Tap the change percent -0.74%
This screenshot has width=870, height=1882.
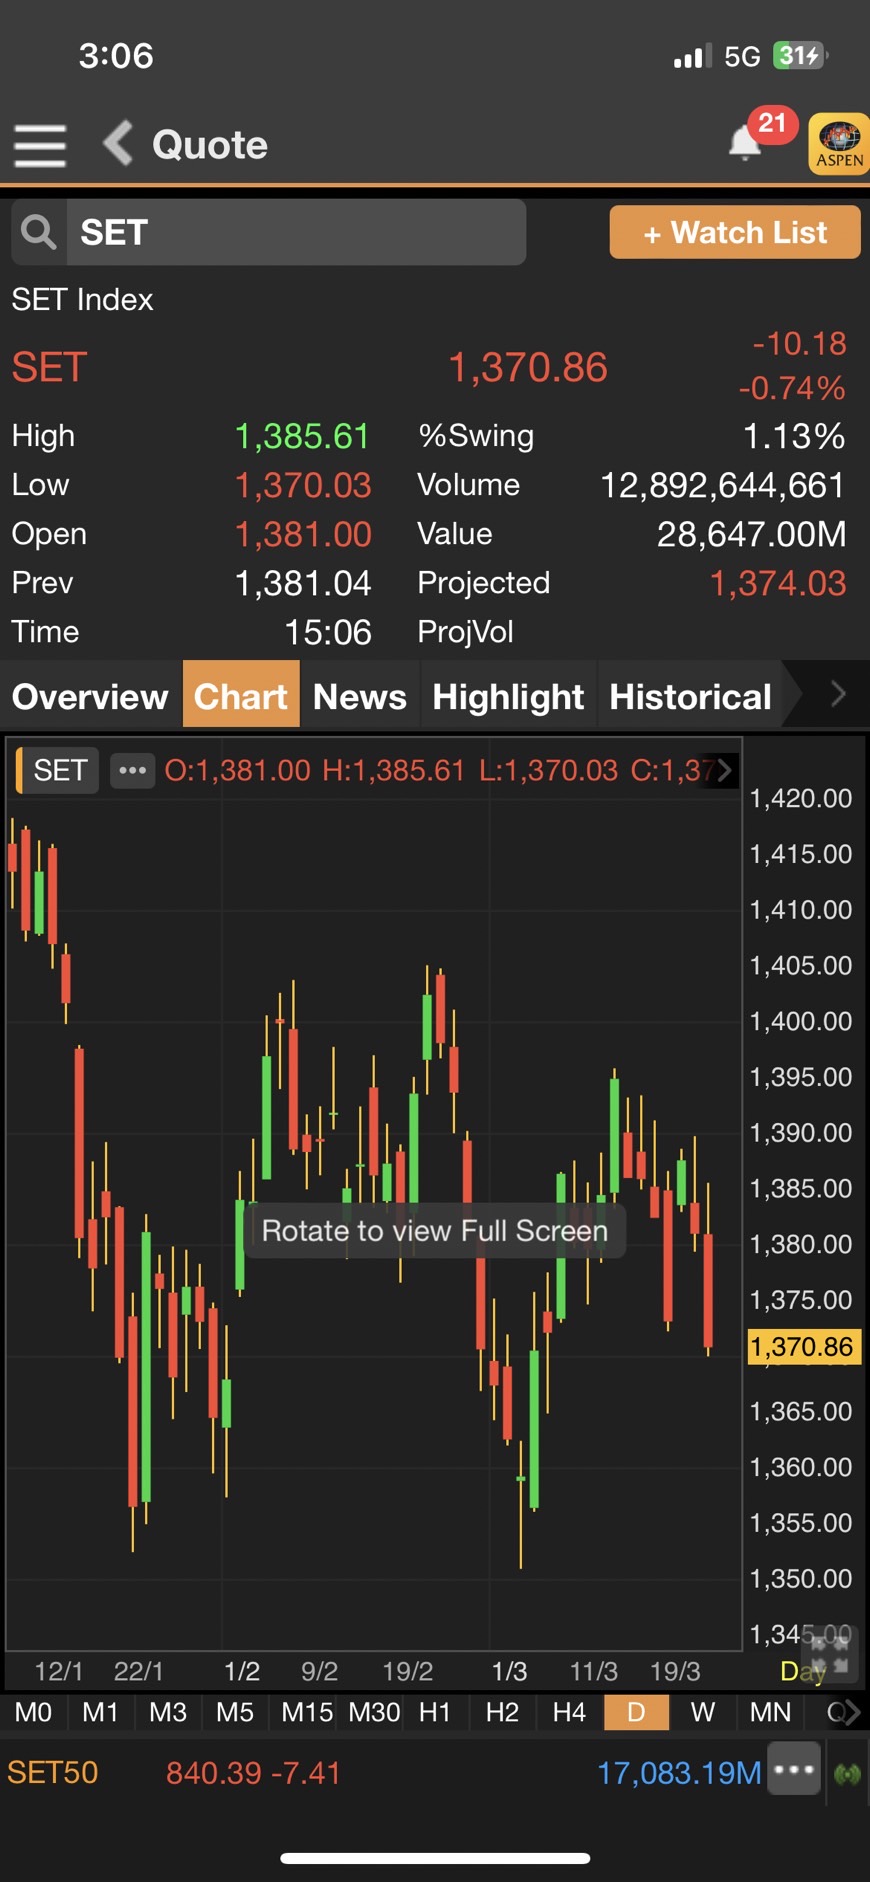[x=792, y=388]
